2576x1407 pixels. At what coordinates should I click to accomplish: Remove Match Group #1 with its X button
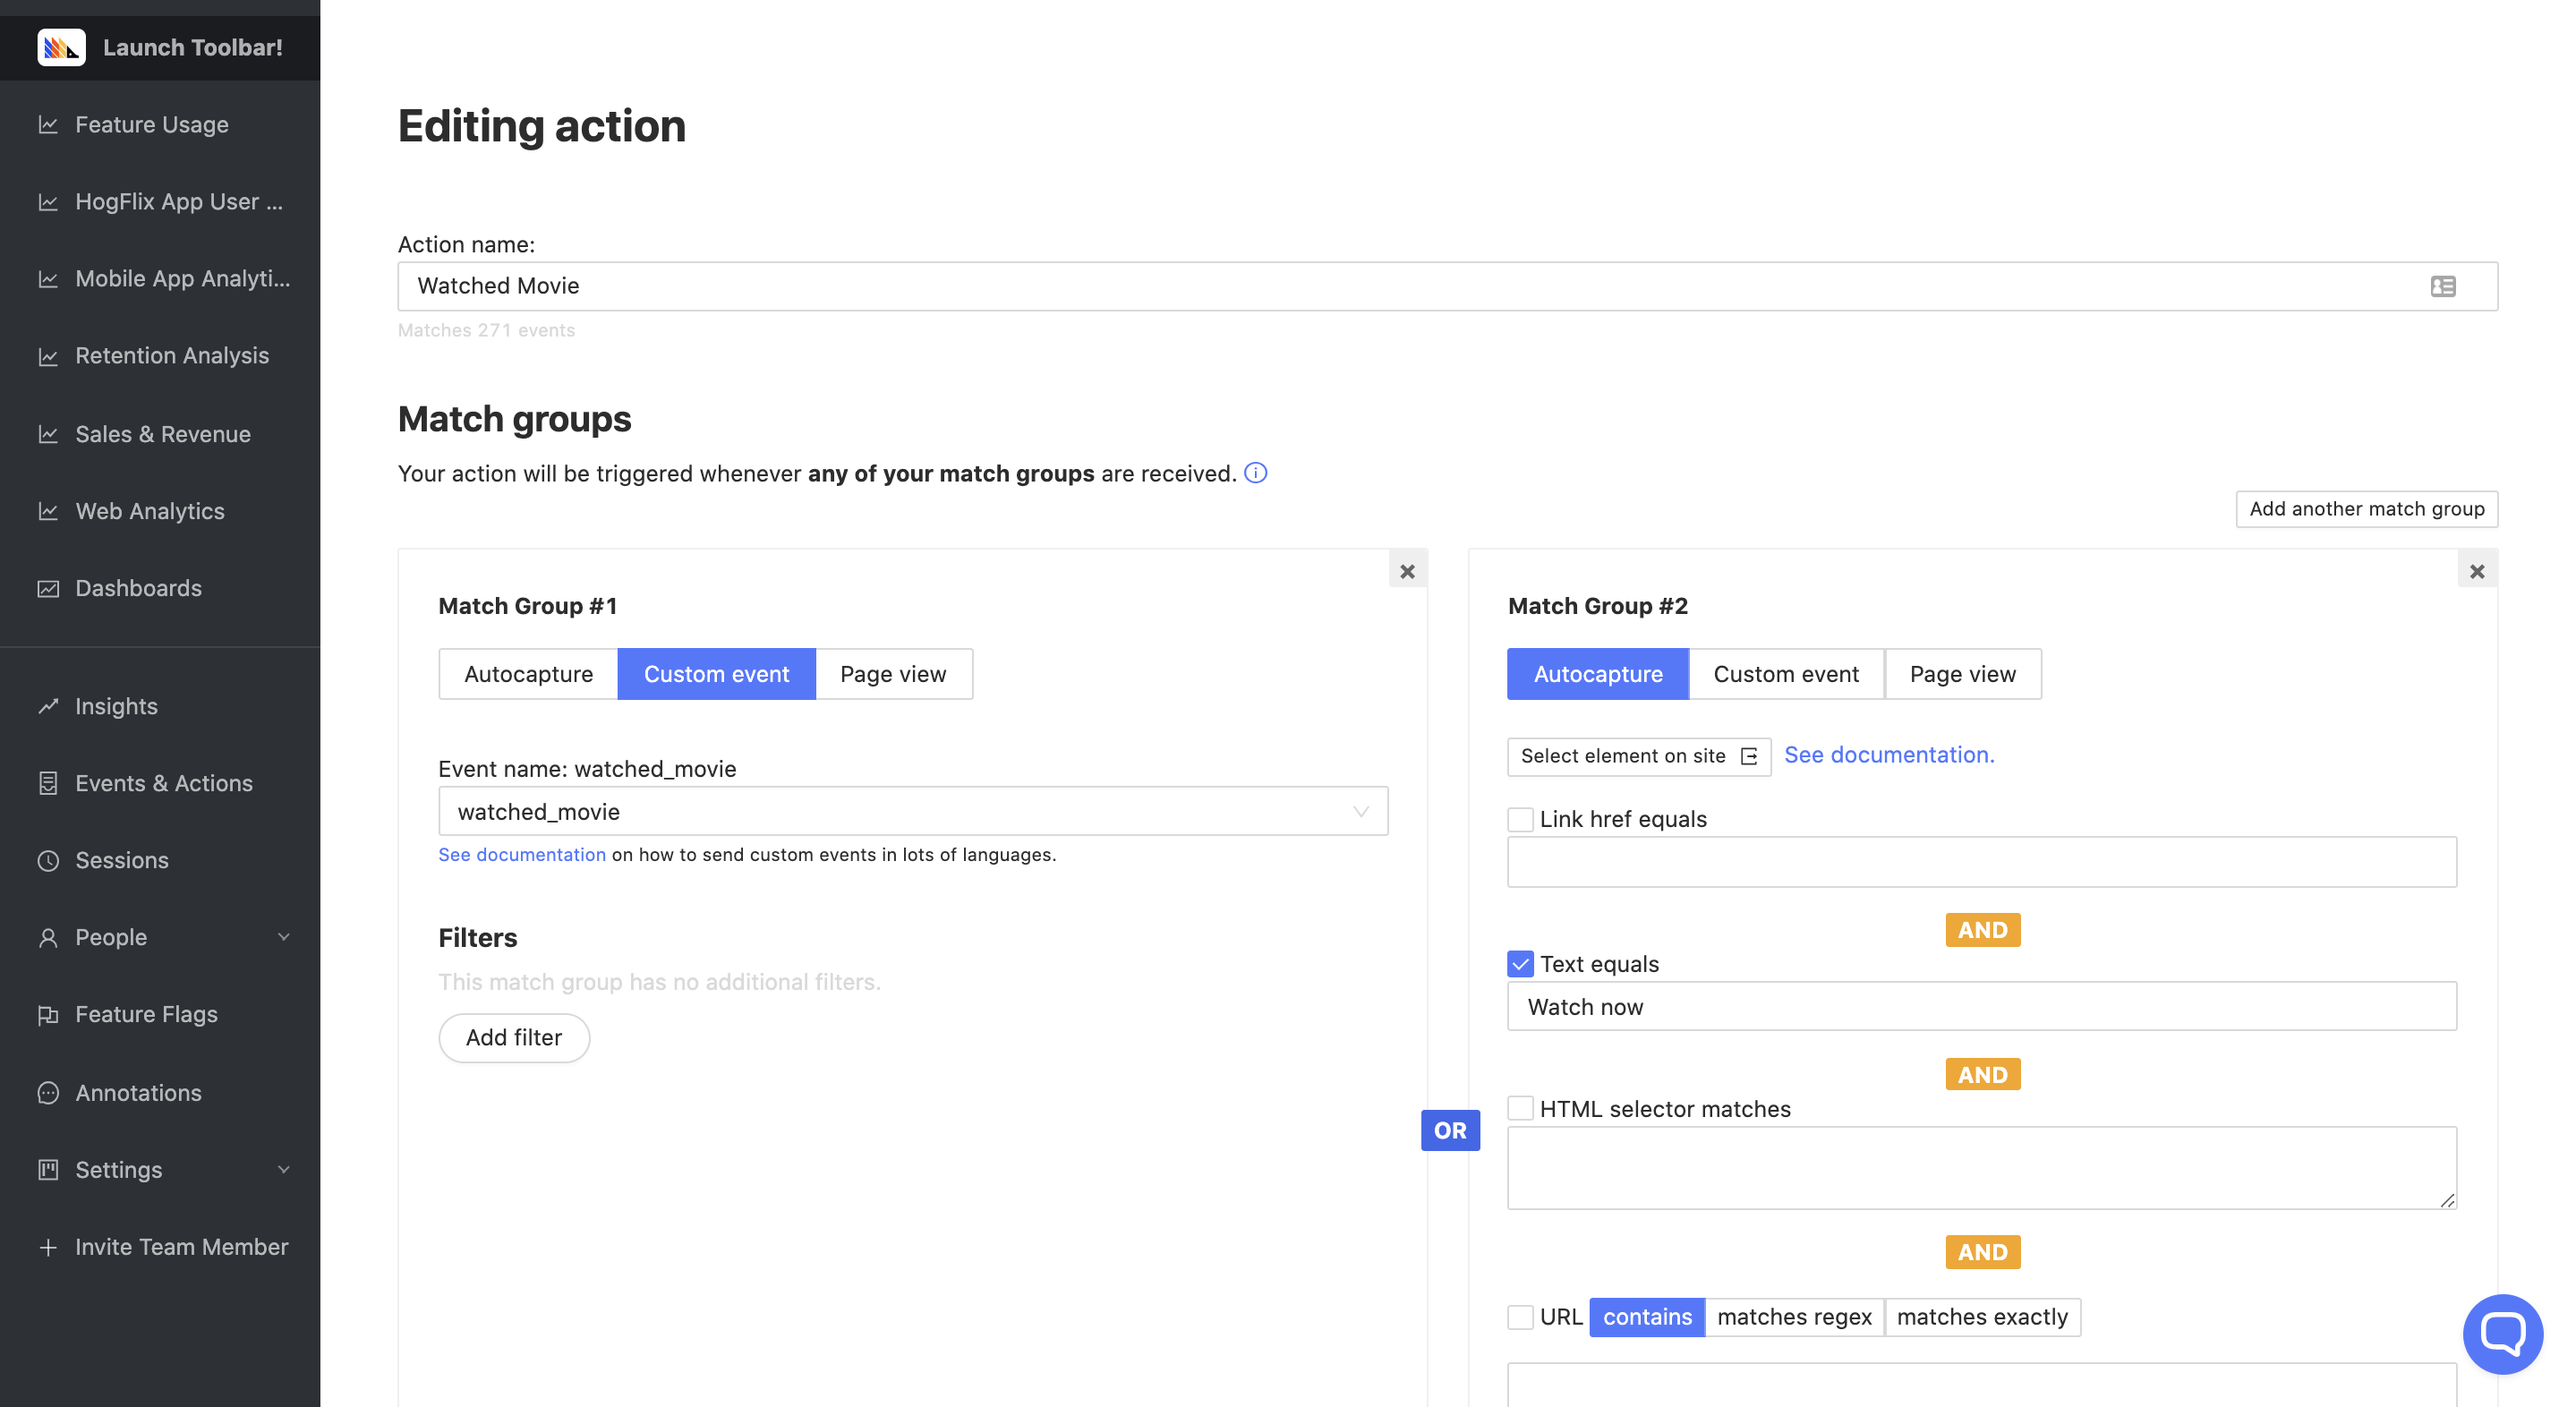[1407, 571]
